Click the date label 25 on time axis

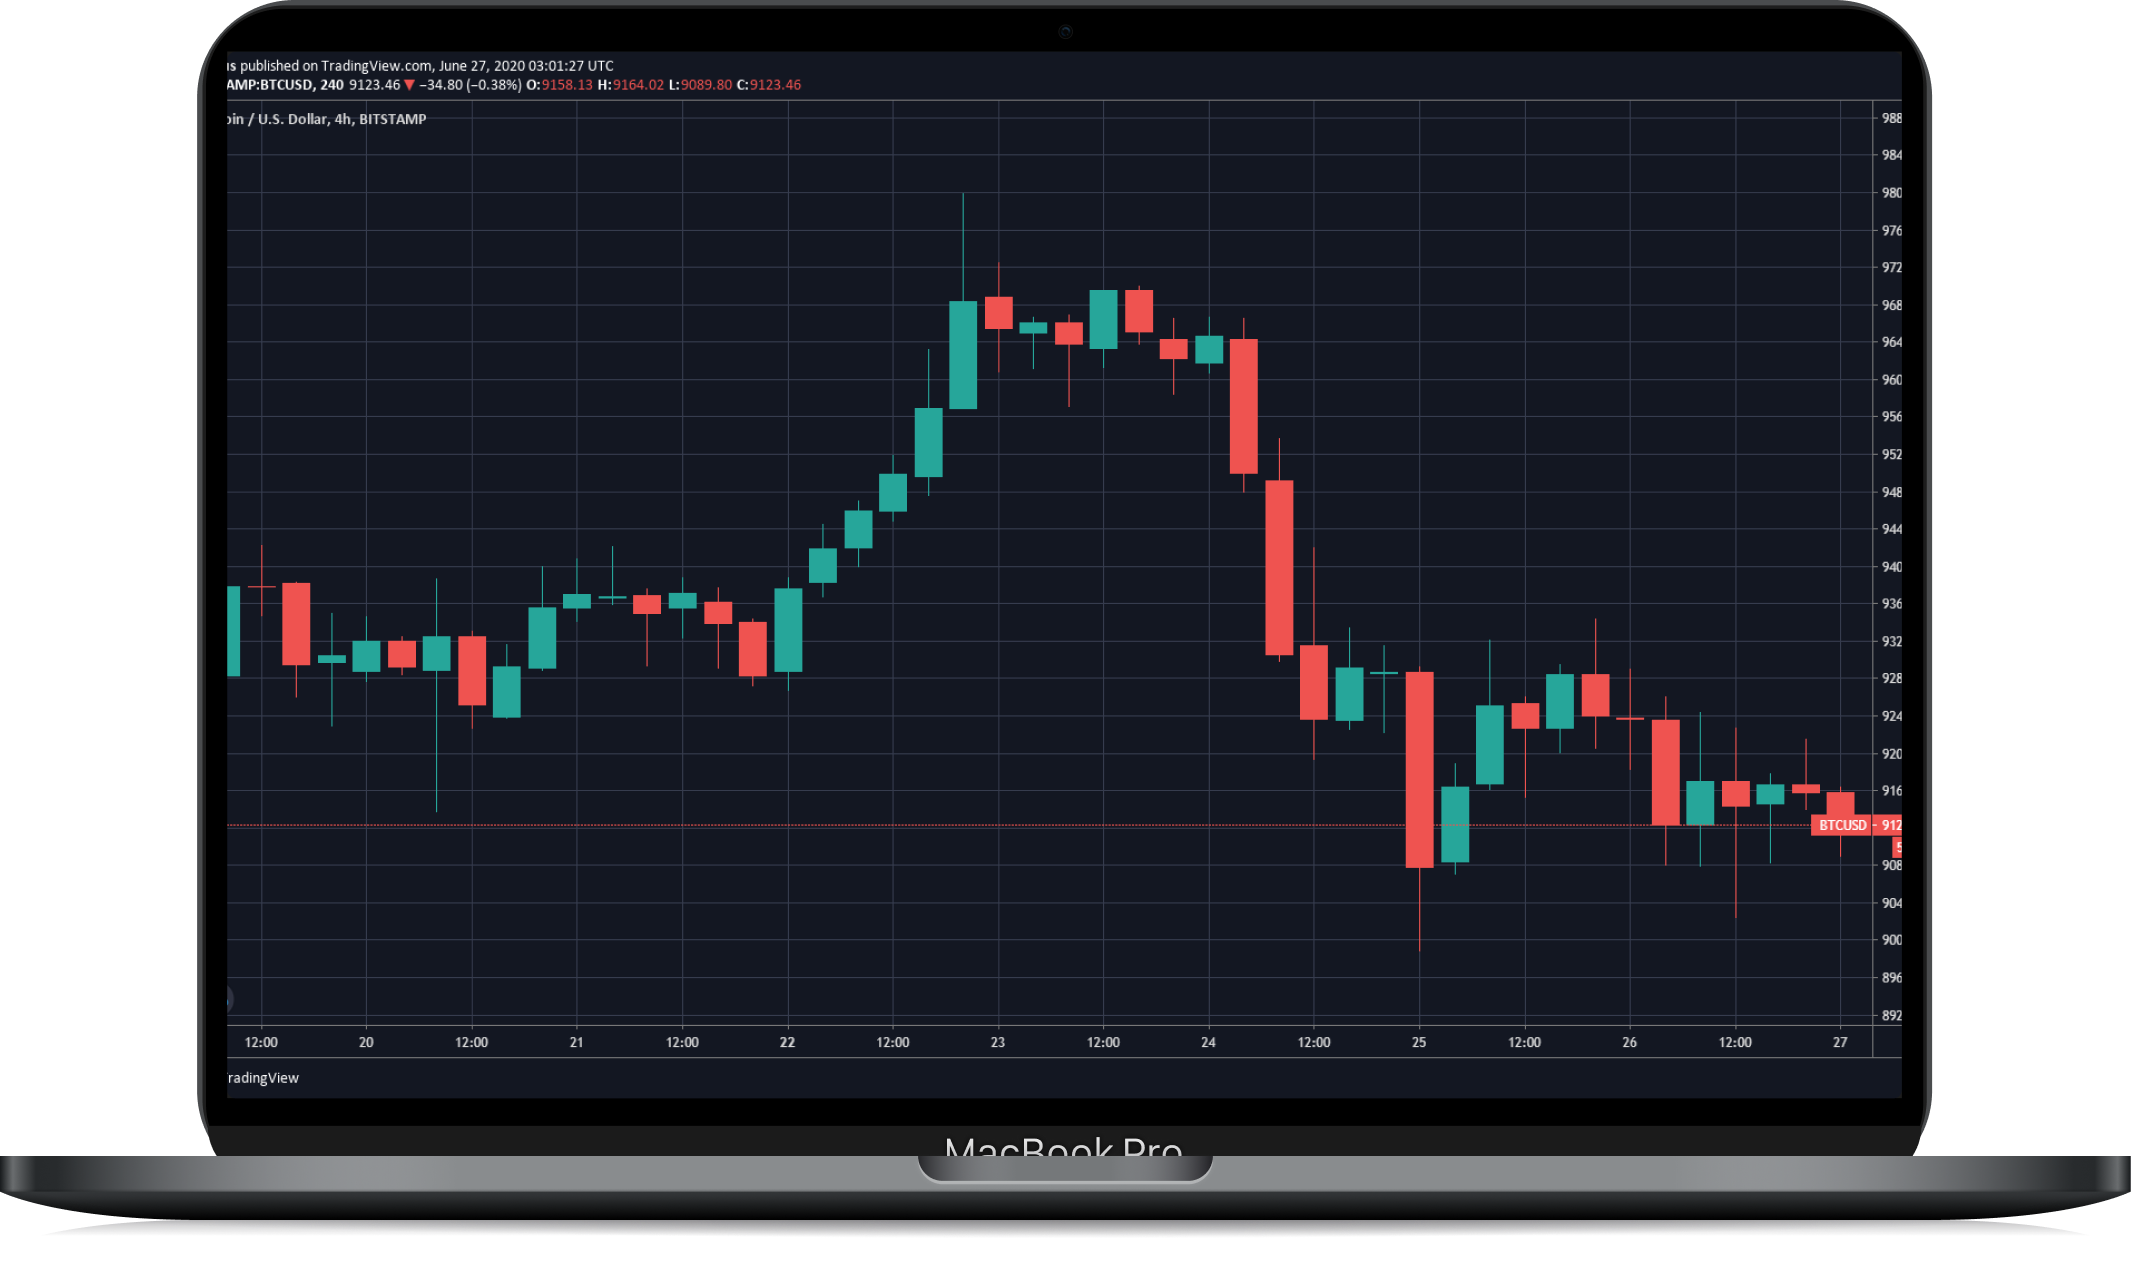click(1418, 1042)
